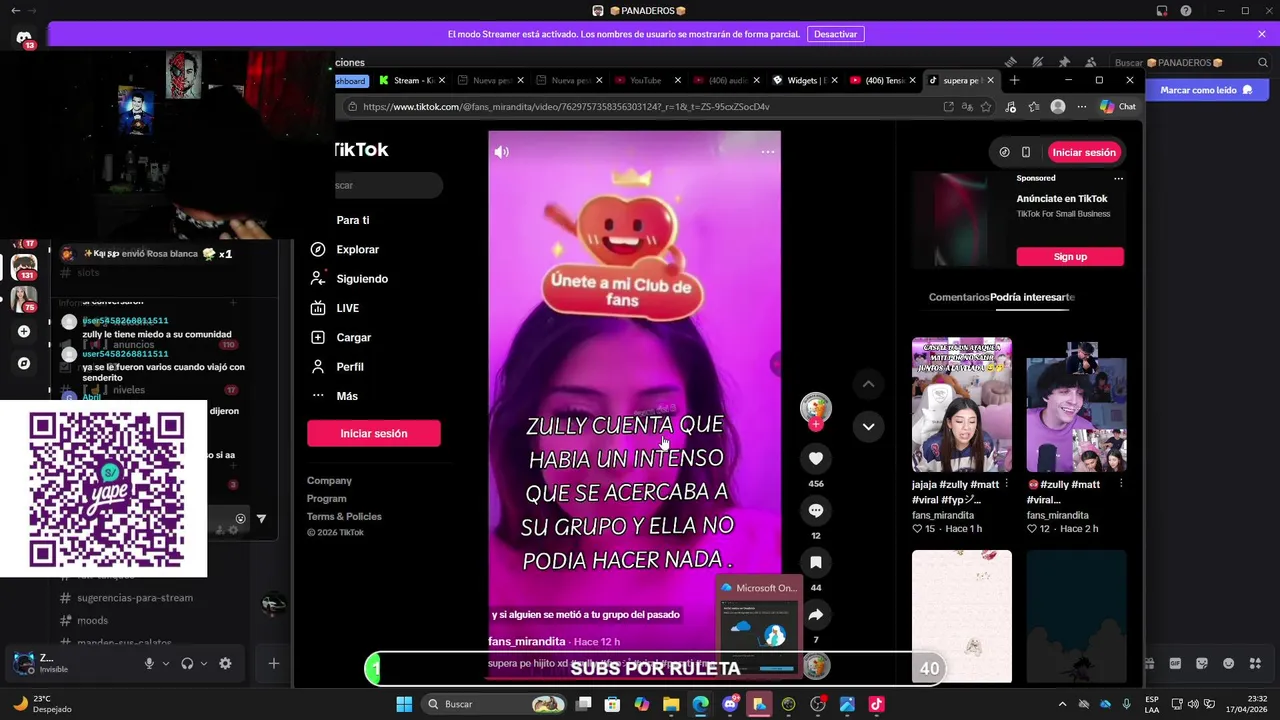
Task: Click Desactivar to disable Streamer mode
Action: (835, 34)
